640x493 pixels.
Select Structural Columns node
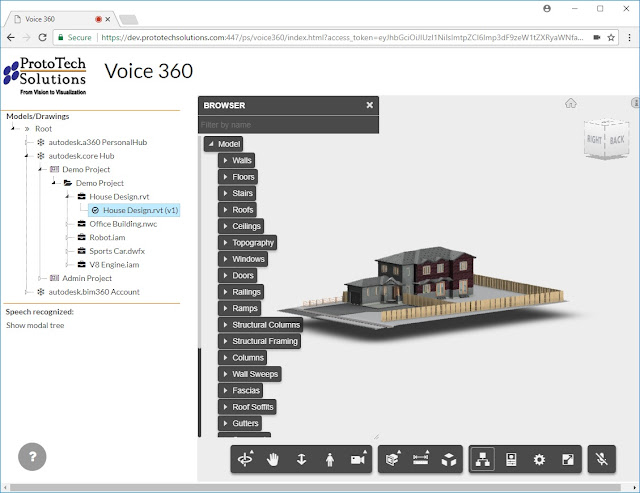click(260, 325)
